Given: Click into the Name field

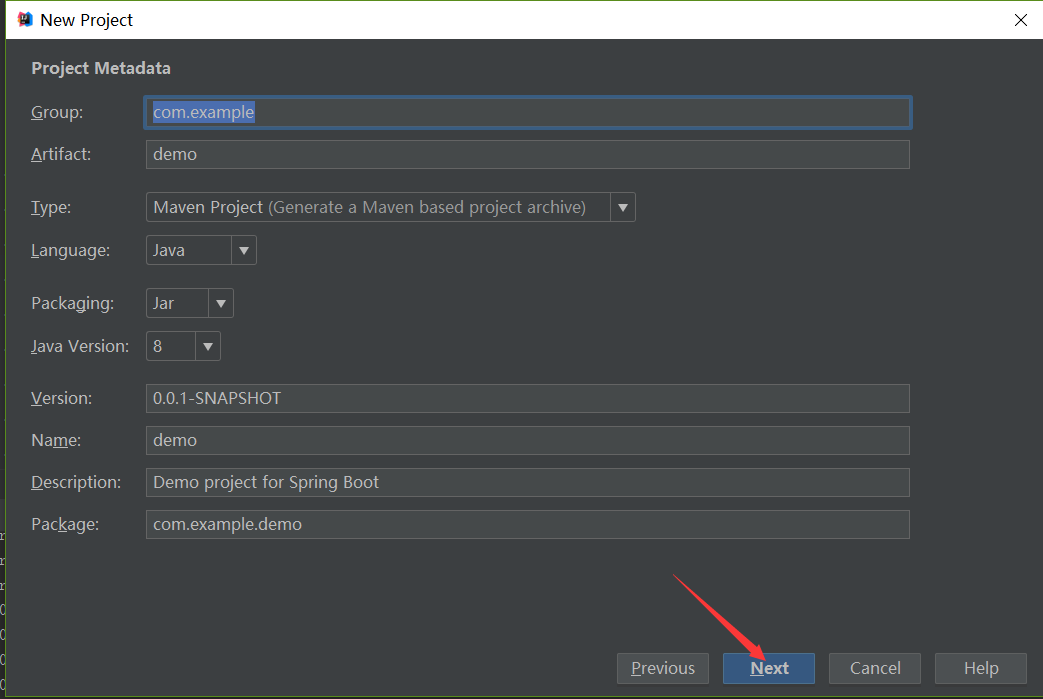Looking at the screenshot, I should 527,440.
